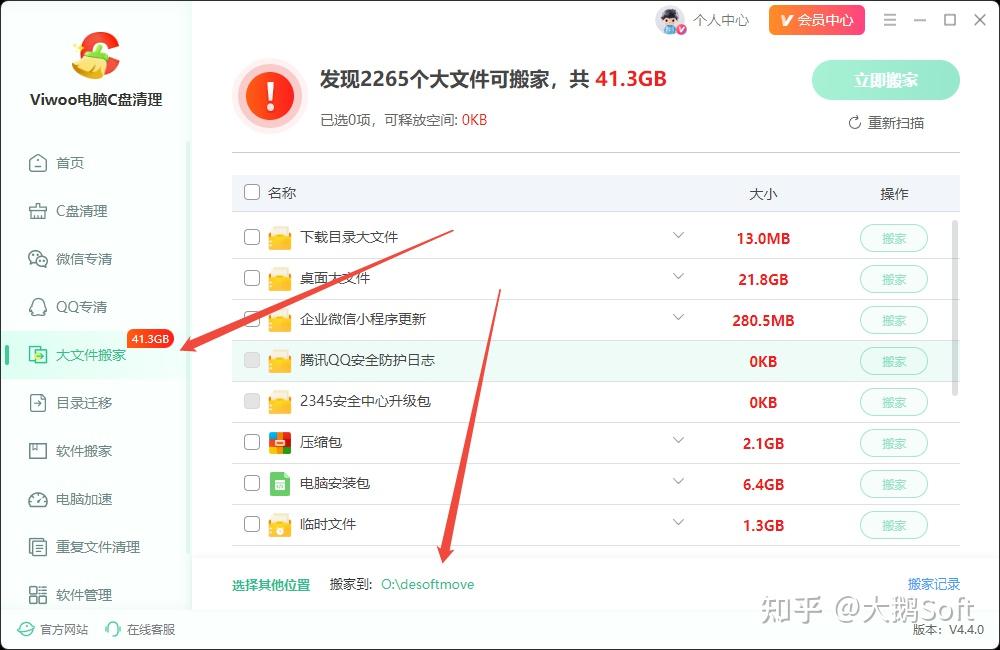Viewport: 1000px width, 650px height.
Task: Expand the 电脑安装包 row chevron
Action: 679,481
